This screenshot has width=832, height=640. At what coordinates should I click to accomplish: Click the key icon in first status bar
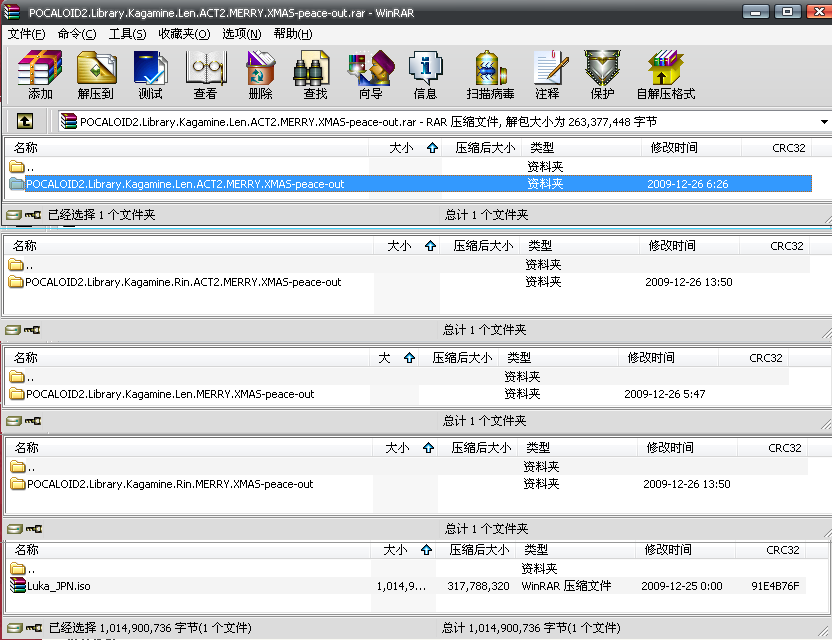(33, 215)
